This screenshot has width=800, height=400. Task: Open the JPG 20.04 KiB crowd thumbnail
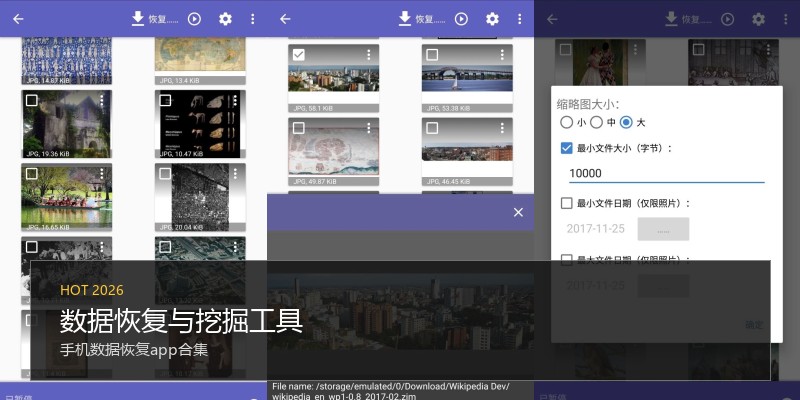click(200, 197)
